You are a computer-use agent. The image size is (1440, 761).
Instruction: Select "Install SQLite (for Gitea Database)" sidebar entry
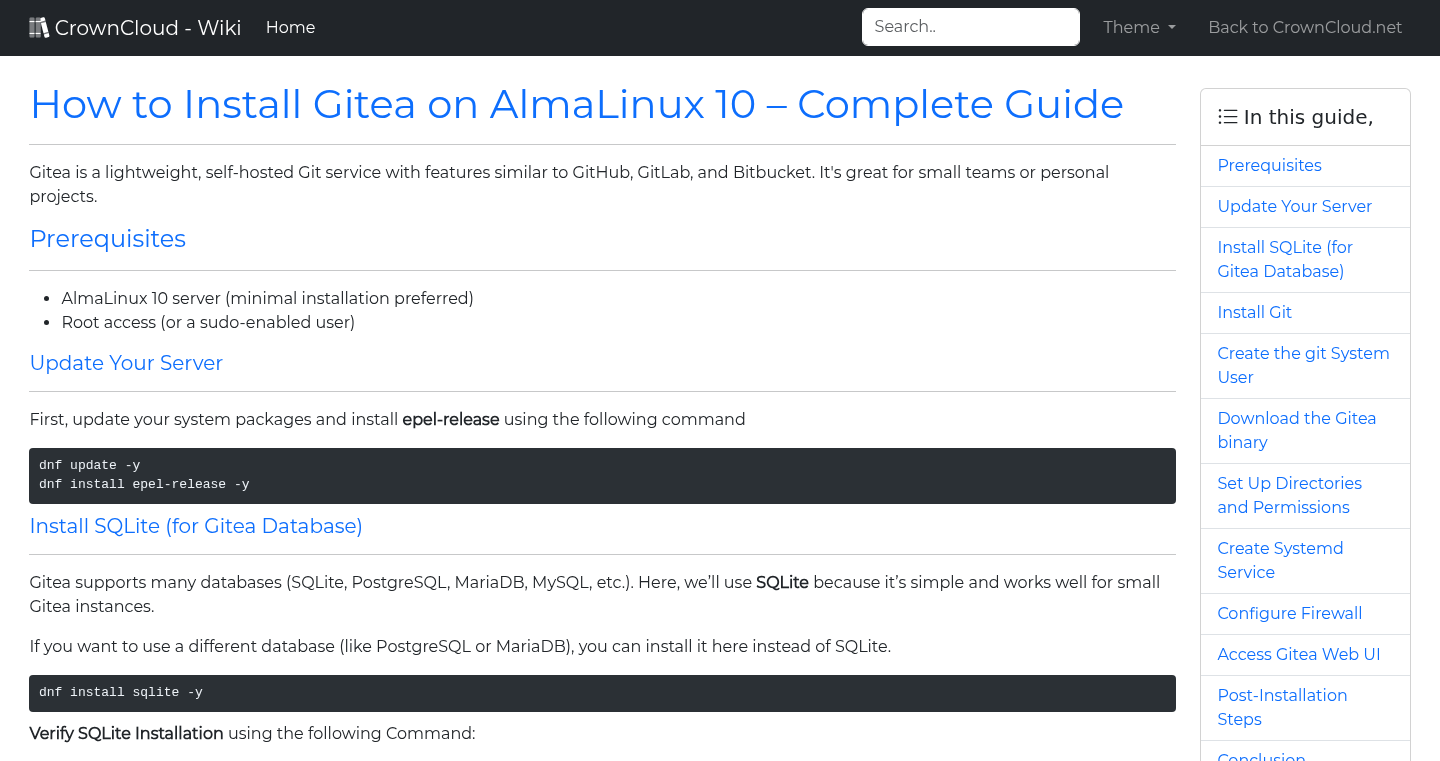pos(1285,259)
